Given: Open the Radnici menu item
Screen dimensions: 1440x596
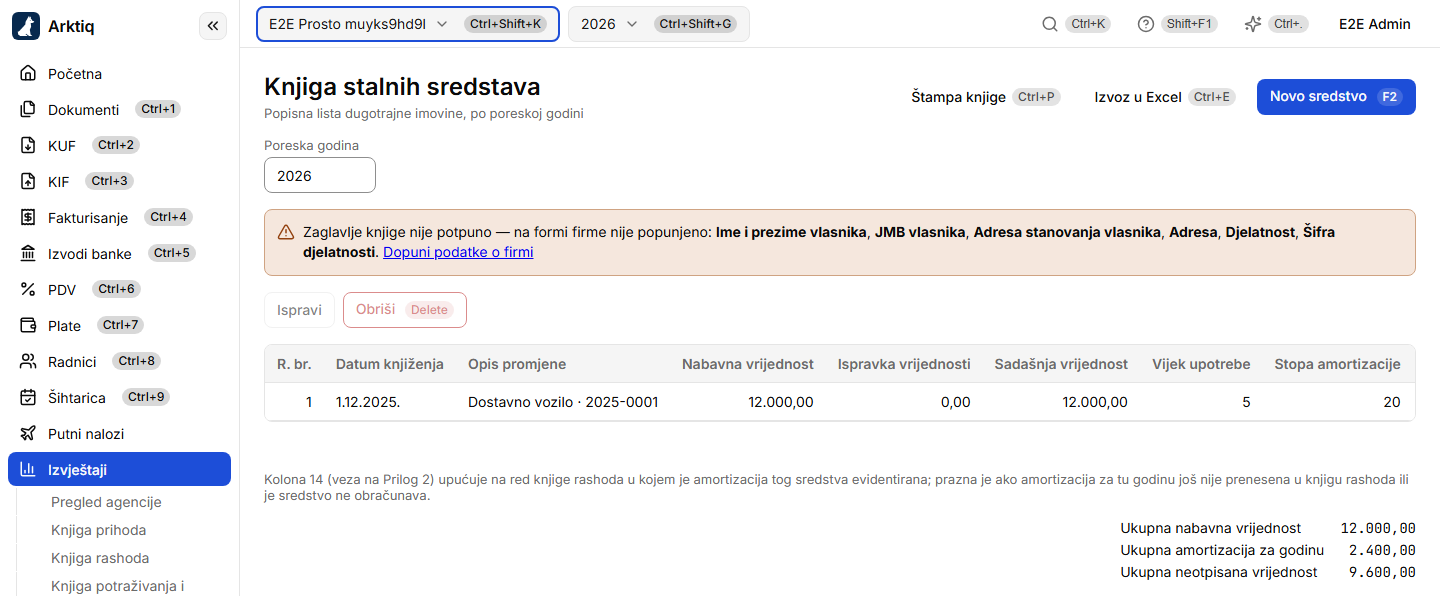Looking at the screenshot, I should [x=119, y=362].
